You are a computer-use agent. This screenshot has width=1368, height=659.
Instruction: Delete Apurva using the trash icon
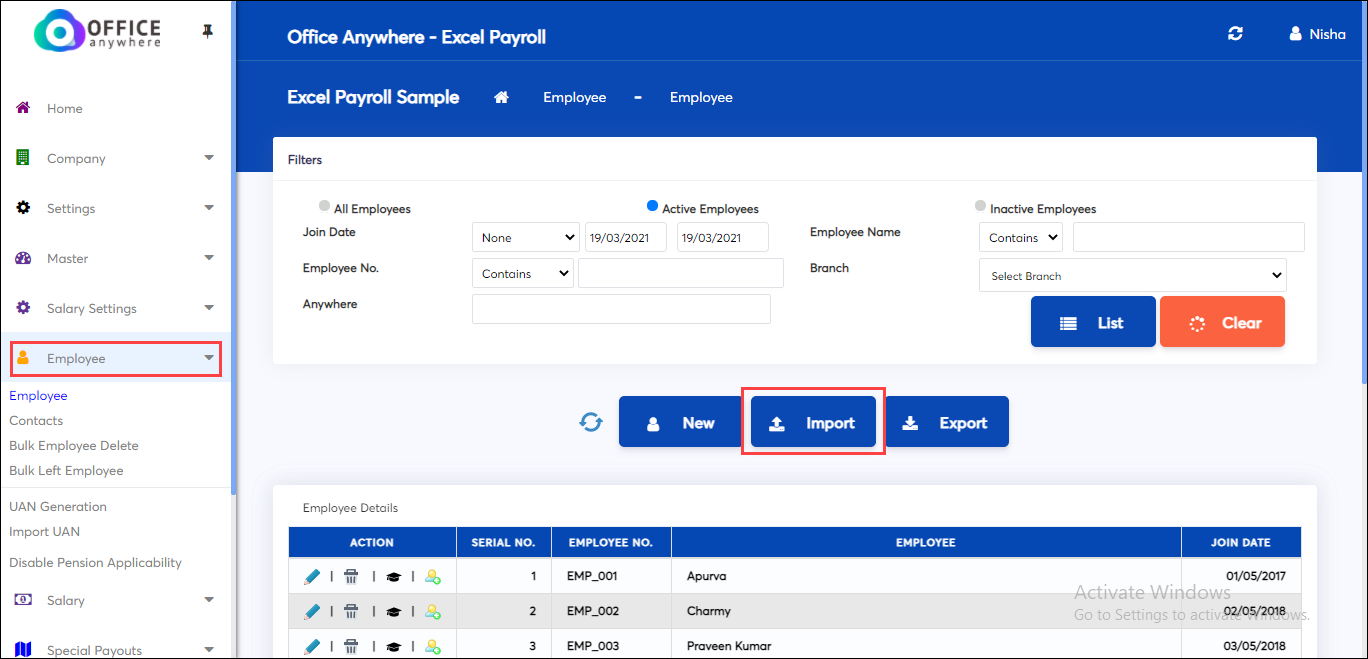[x=351, y=576]
